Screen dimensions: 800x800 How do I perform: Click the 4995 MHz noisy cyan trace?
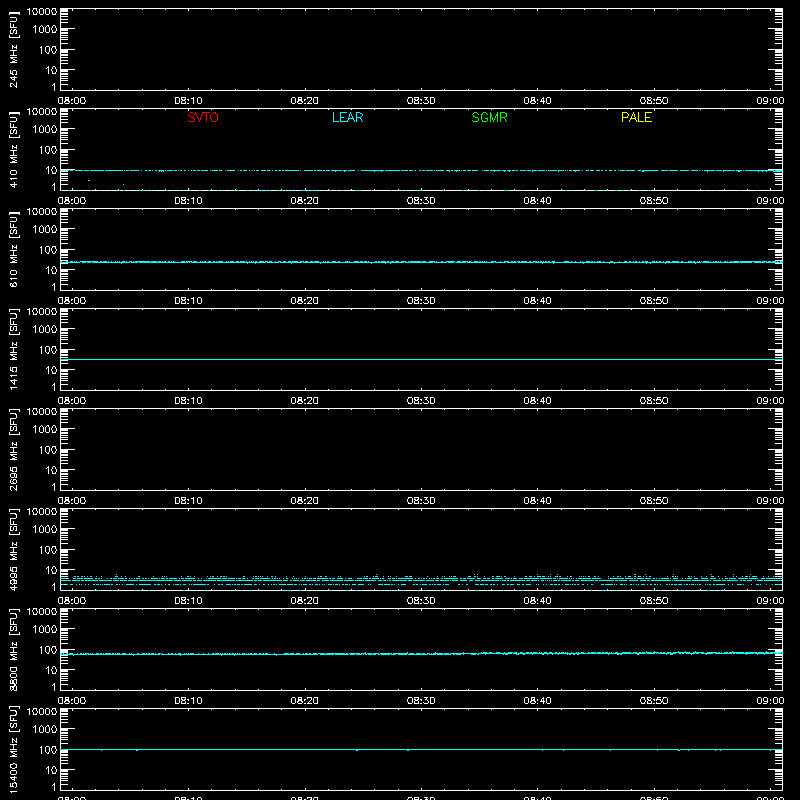pyautogui.click(x=421, y=580)
